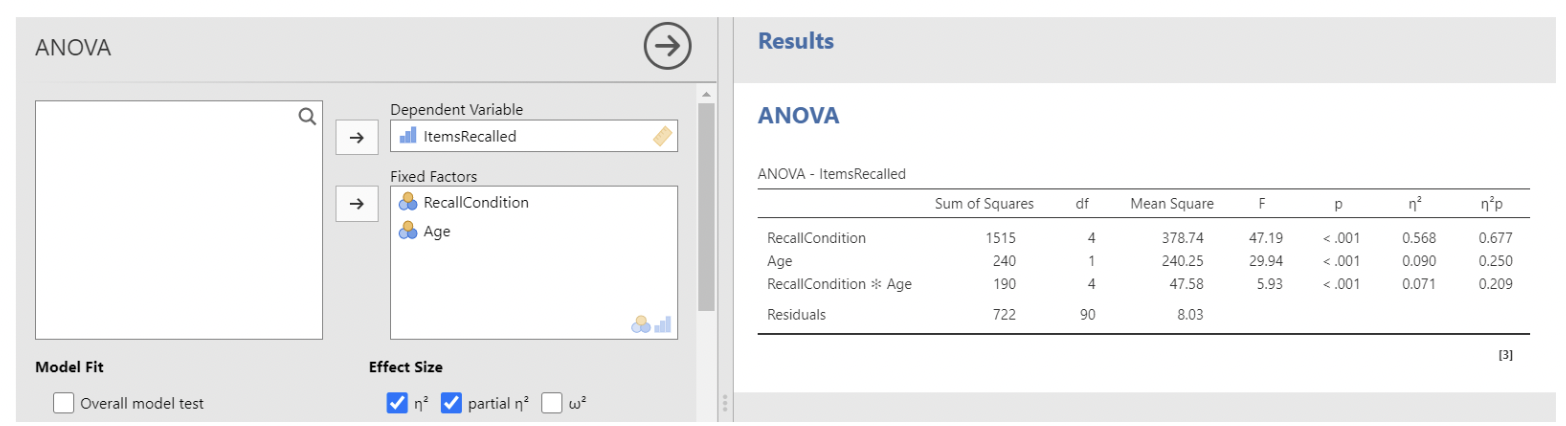1566x426 pixels.
Task: Click the ruler icon in Dependent Variable box
Action: (662, 137)
